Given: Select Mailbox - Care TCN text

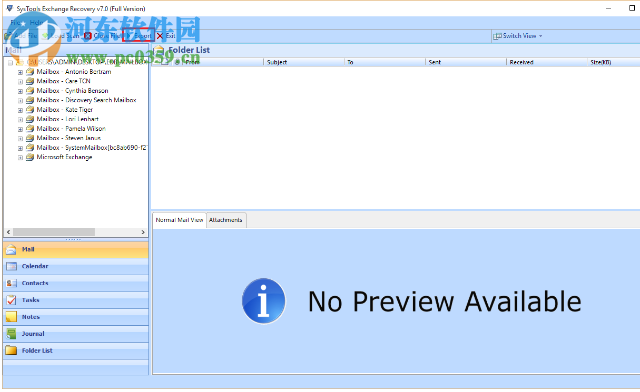Looking at the screenshot, I should (64, 81).
